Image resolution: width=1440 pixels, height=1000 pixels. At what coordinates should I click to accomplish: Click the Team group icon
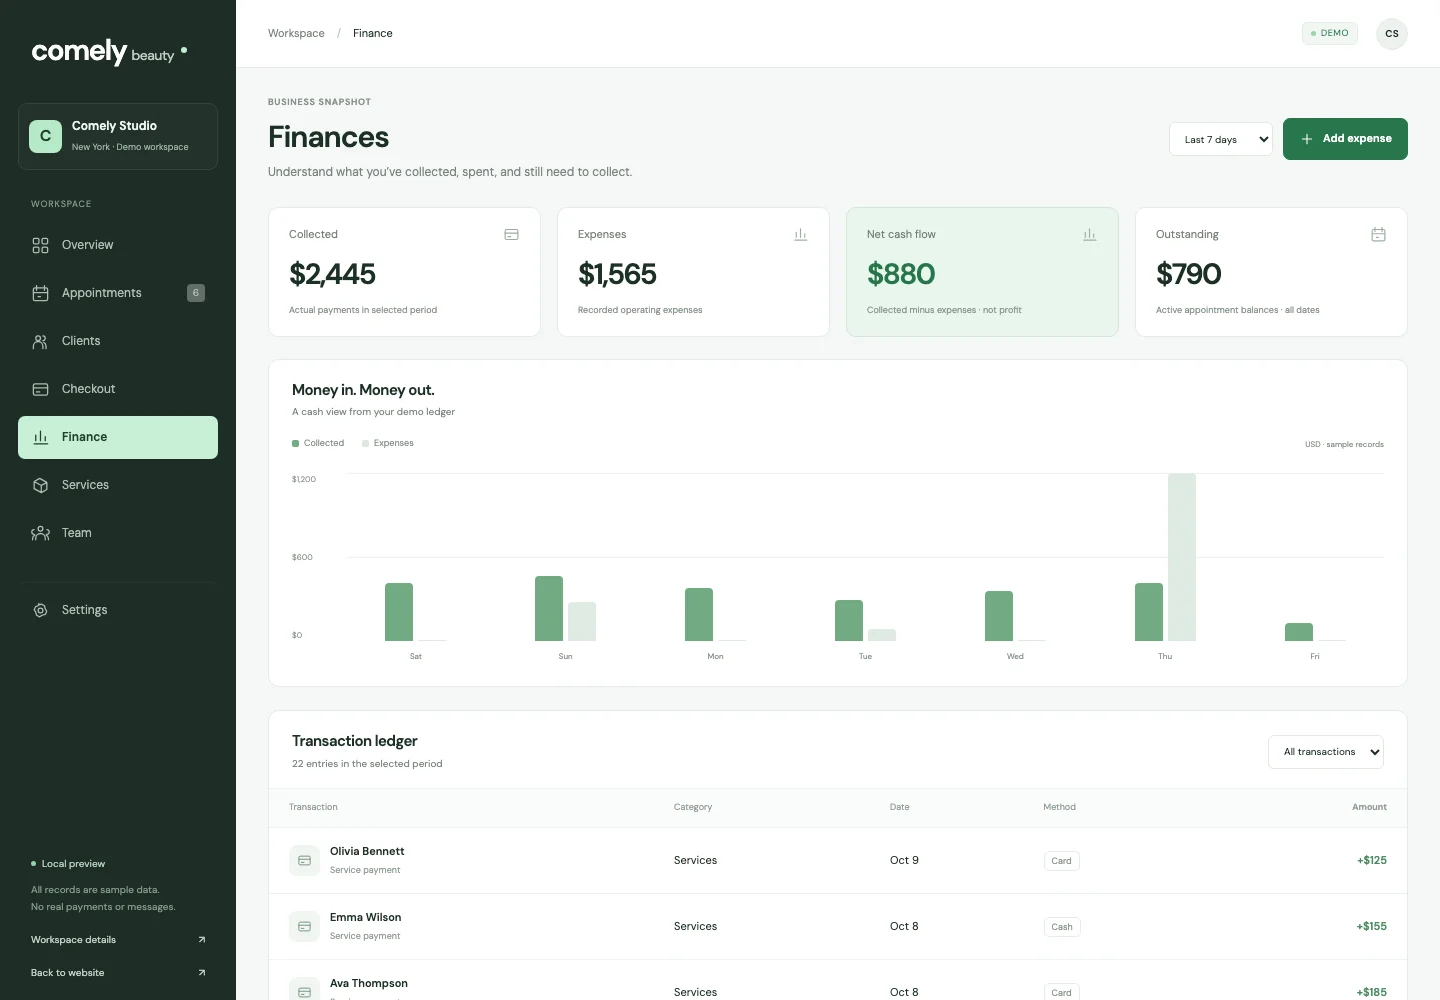pos(40,533)
